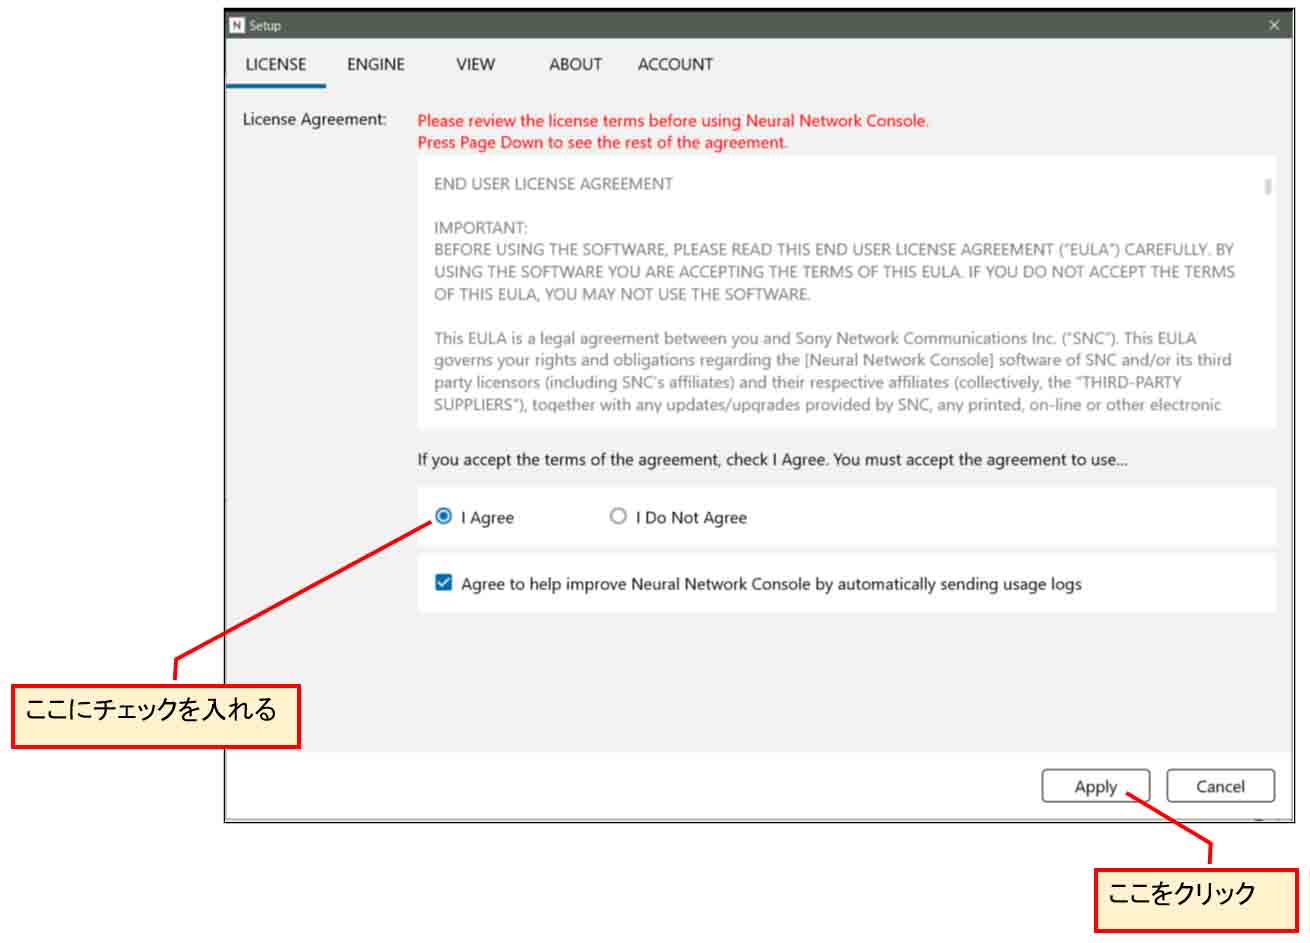Choose the I Do Not Agree option

click(x=618, y=516)
